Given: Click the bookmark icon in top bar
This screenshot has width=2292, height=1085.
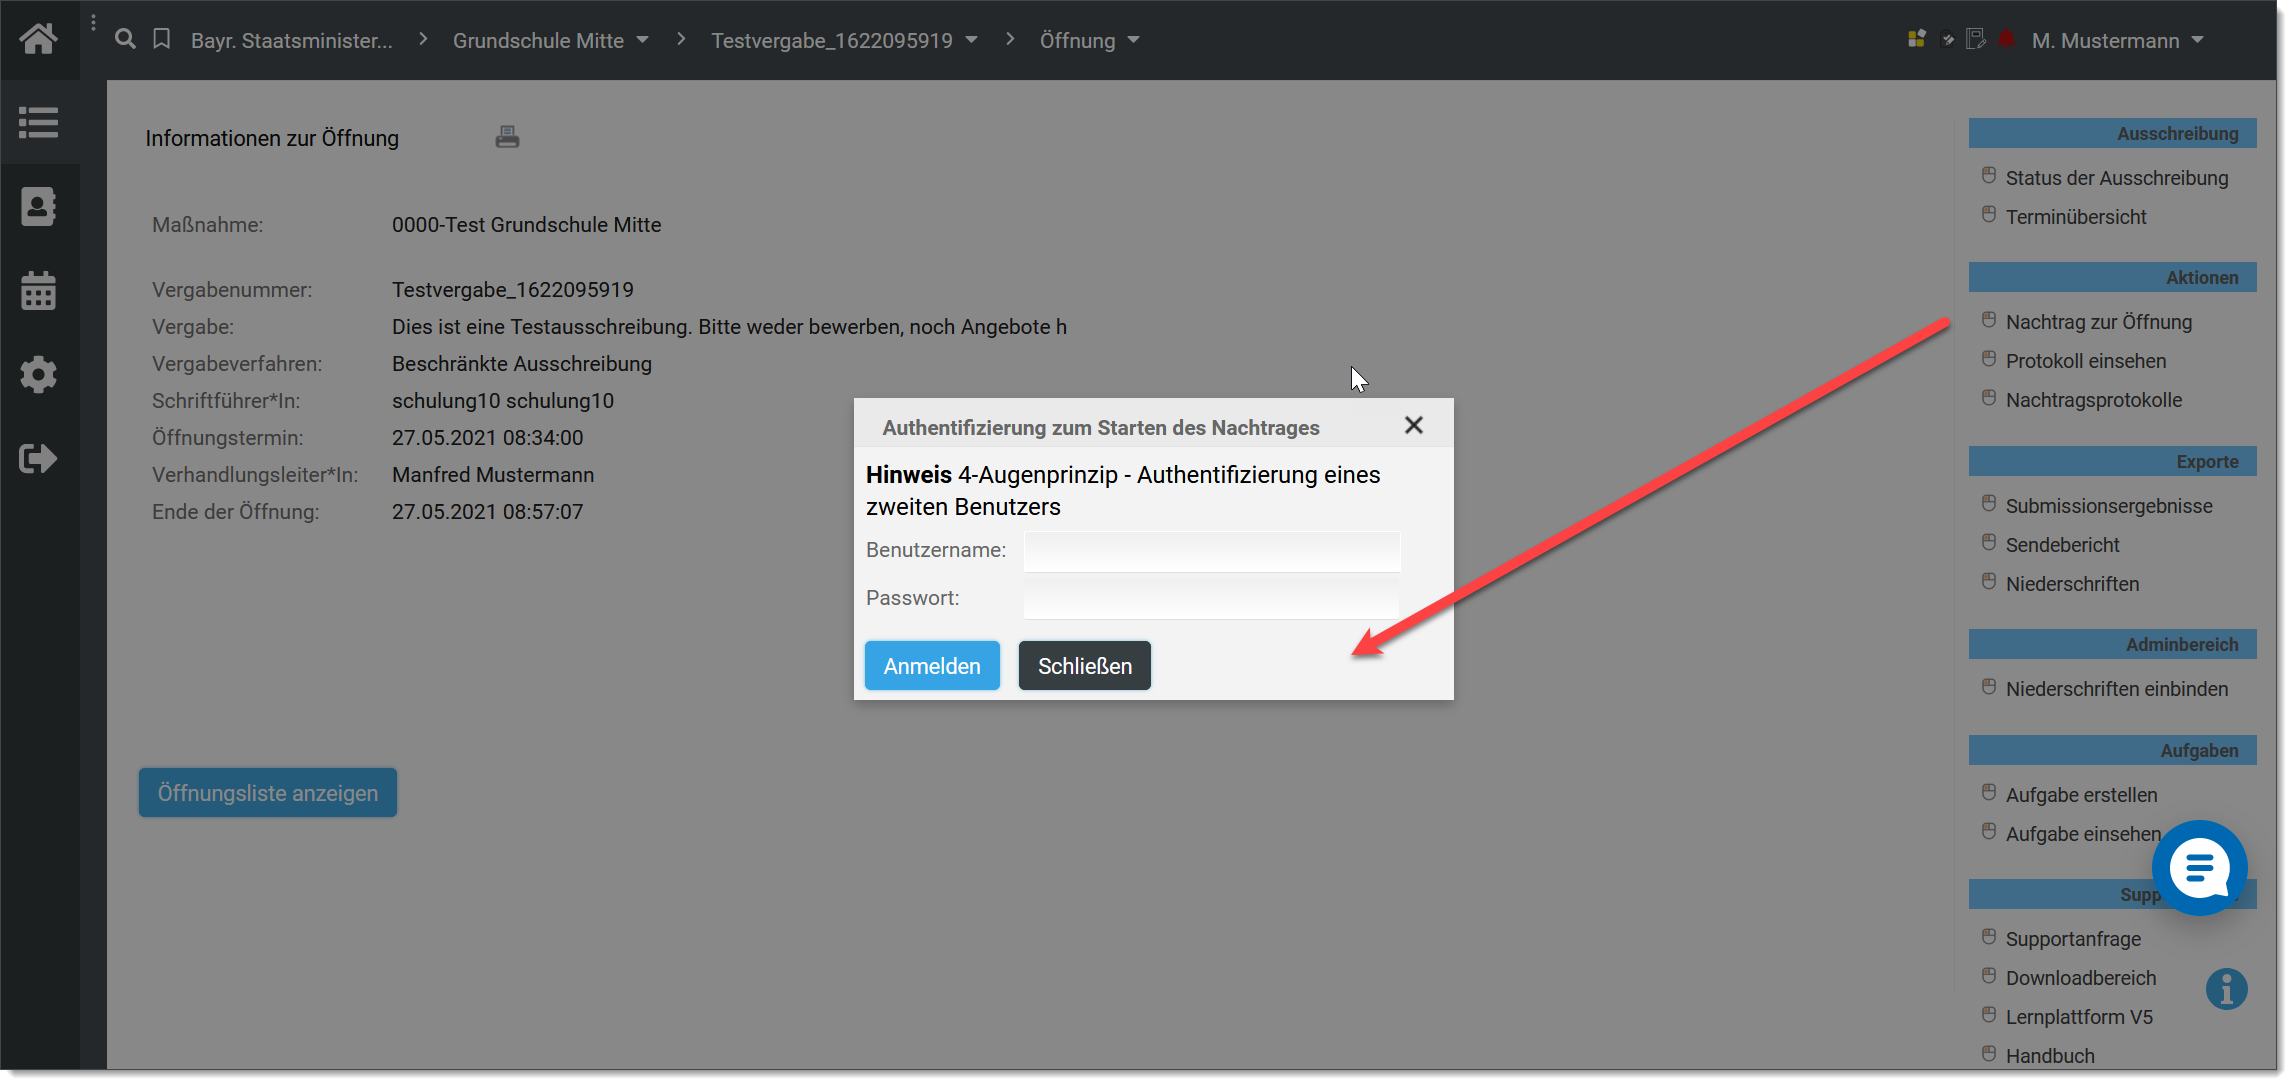Looking at the screenshot, I should click(161, 39).
